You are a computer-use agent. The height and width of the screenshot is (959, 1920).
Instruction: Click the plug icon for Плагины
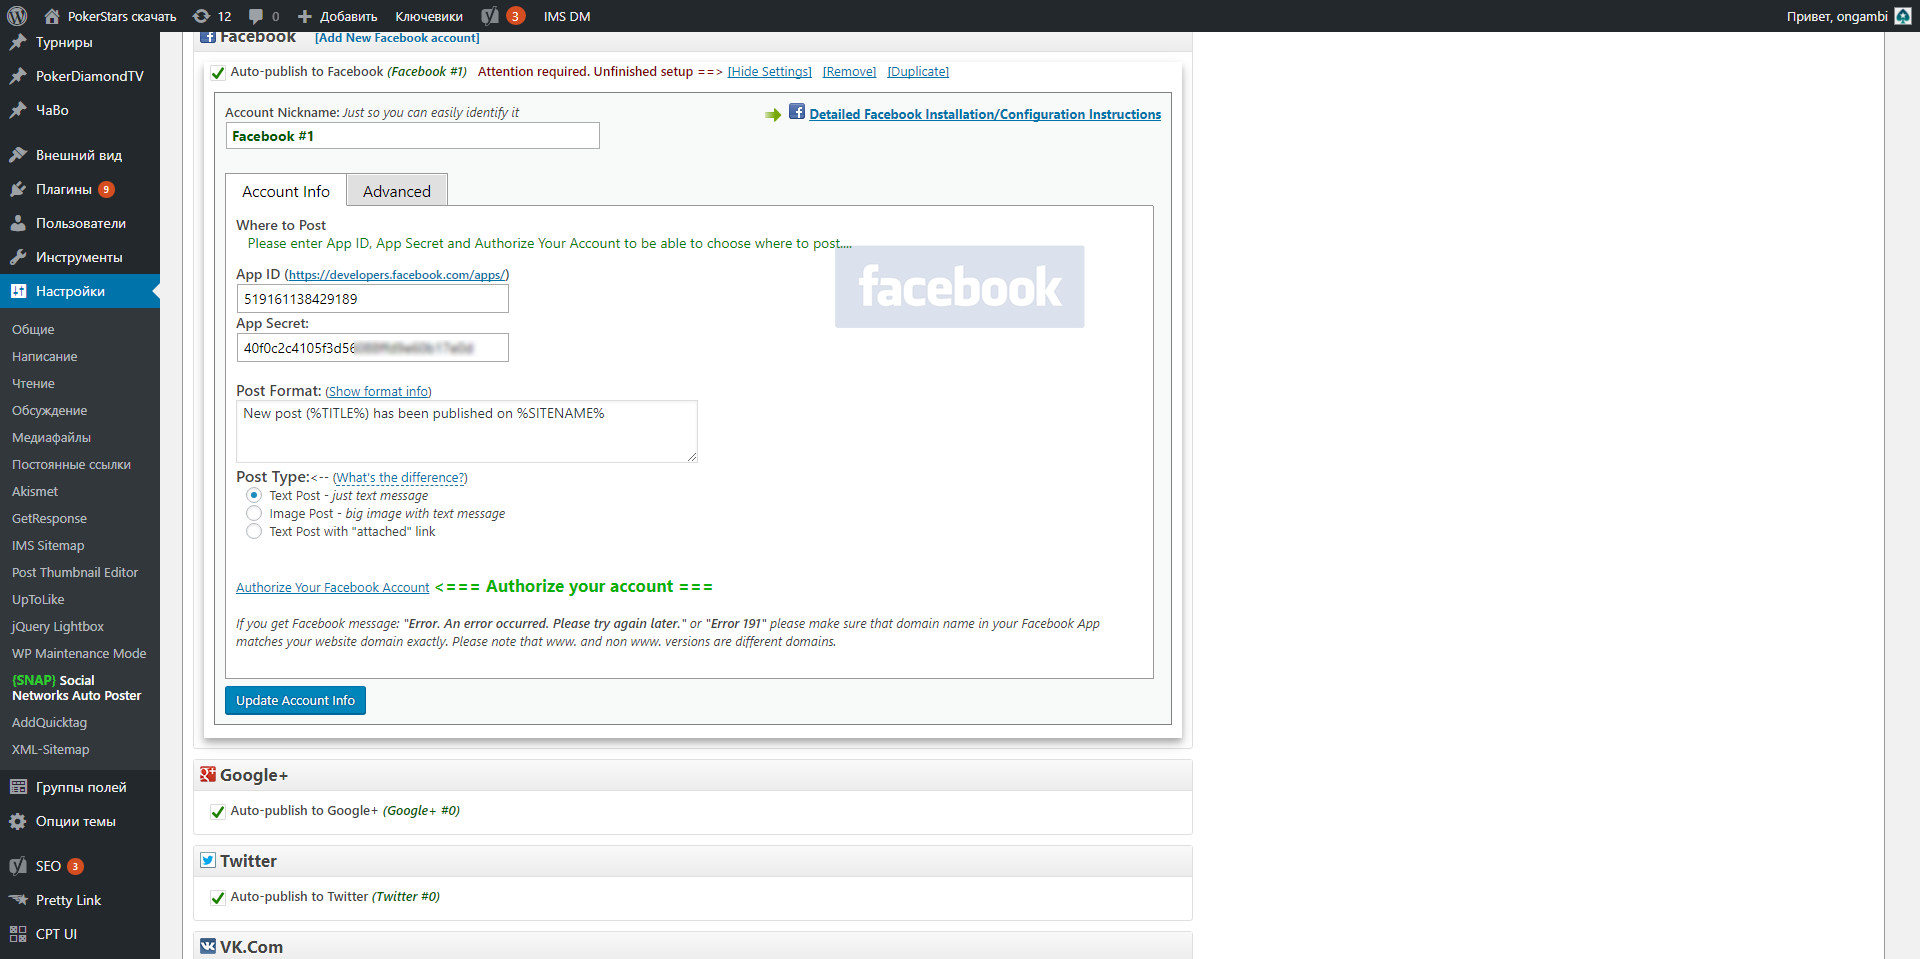click(18, 189)
